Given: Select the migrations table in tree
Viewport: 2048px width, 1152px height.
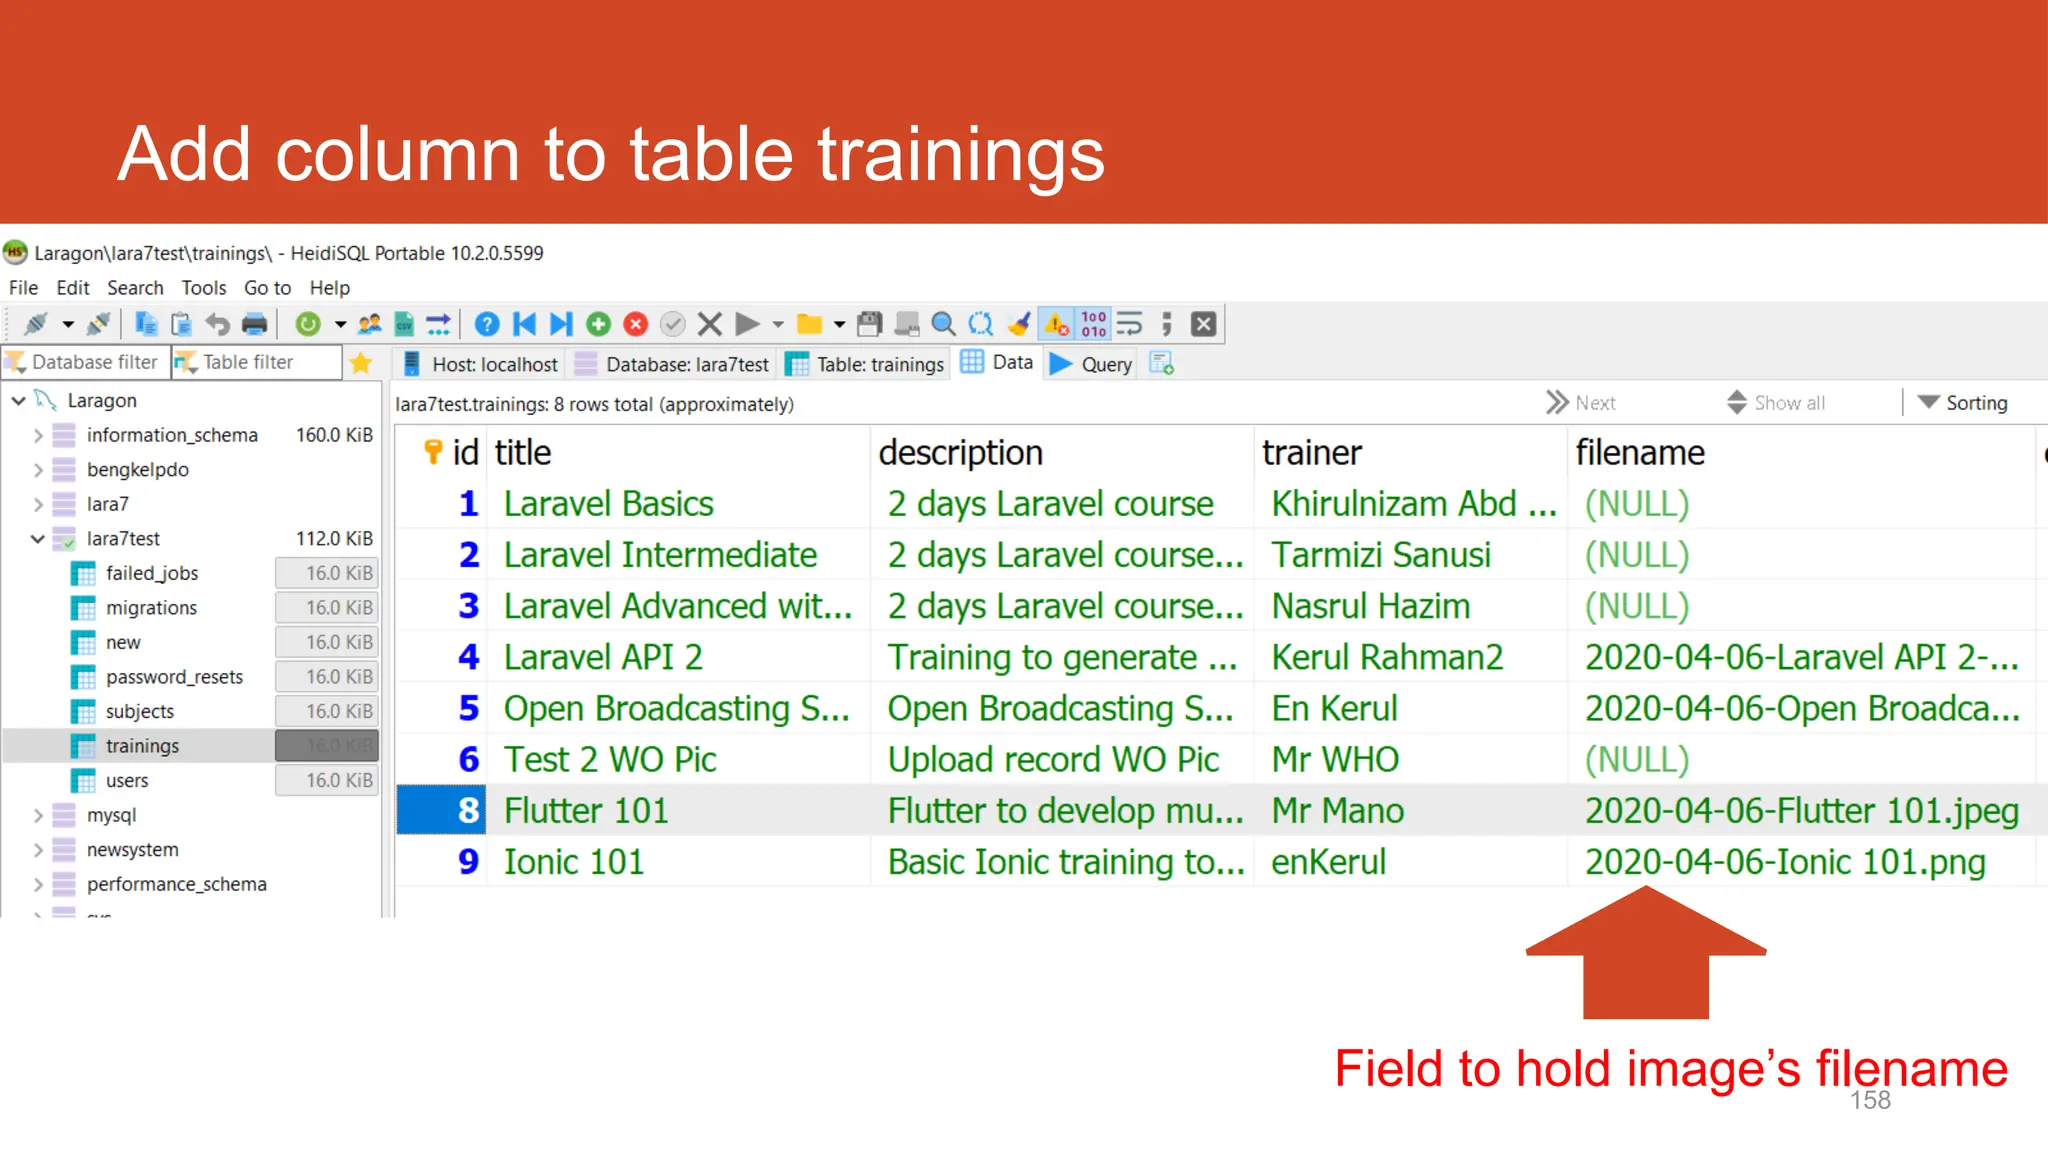Looking at the screenshot, I should click(151, 608).
